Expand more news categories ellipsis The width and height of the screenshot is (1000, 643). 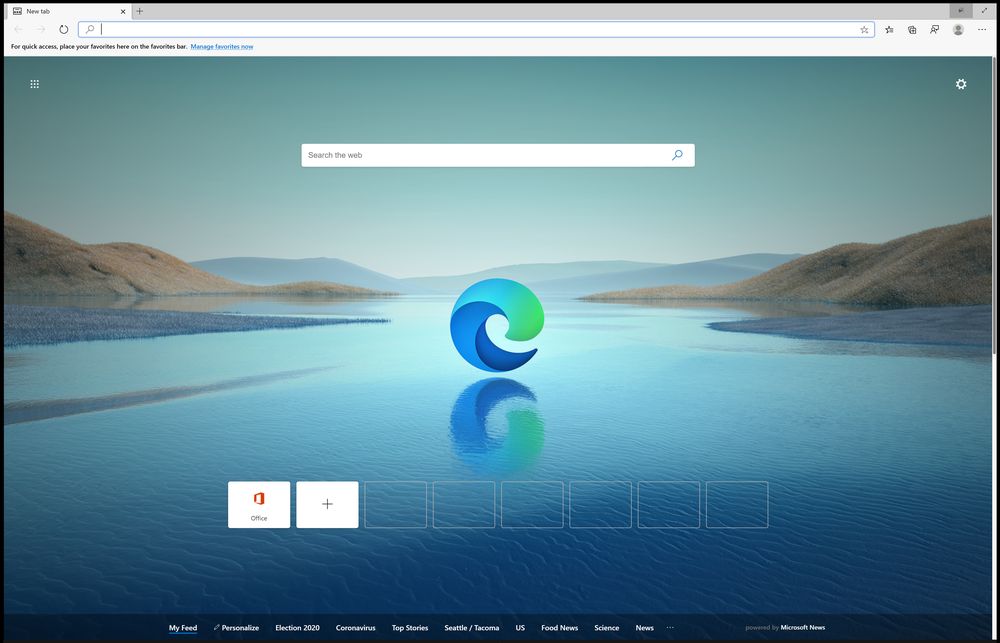pos(670,628)
